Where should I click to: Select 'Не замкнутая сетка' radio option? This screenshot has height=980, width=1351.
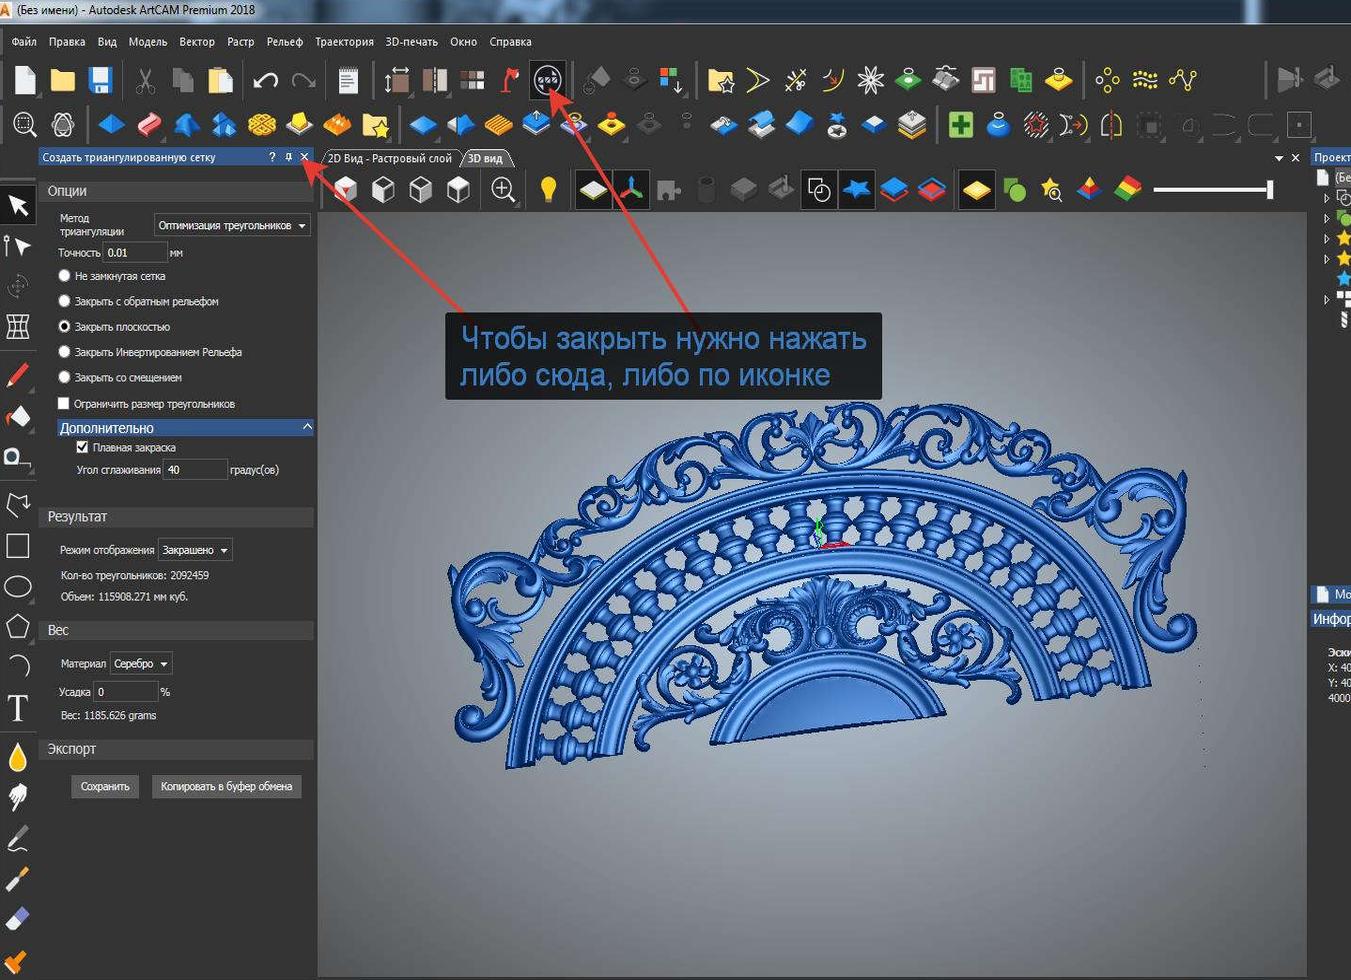[65, 276]
